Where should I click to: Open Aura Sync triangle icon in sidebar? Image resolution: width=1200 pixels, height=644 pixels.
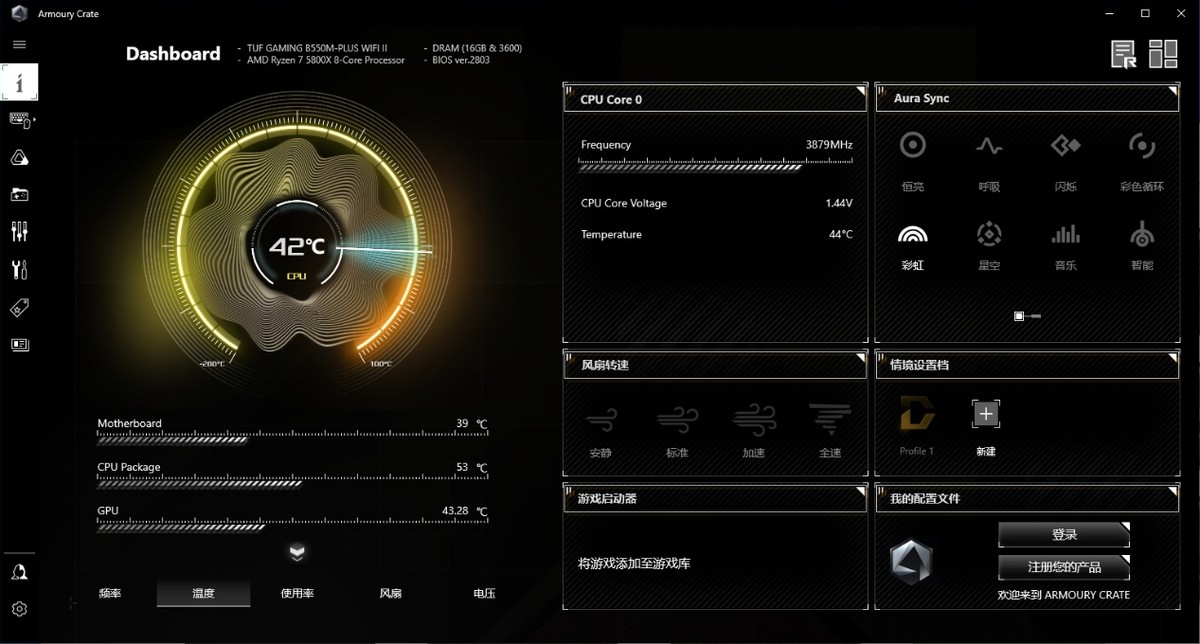[19, 158]
